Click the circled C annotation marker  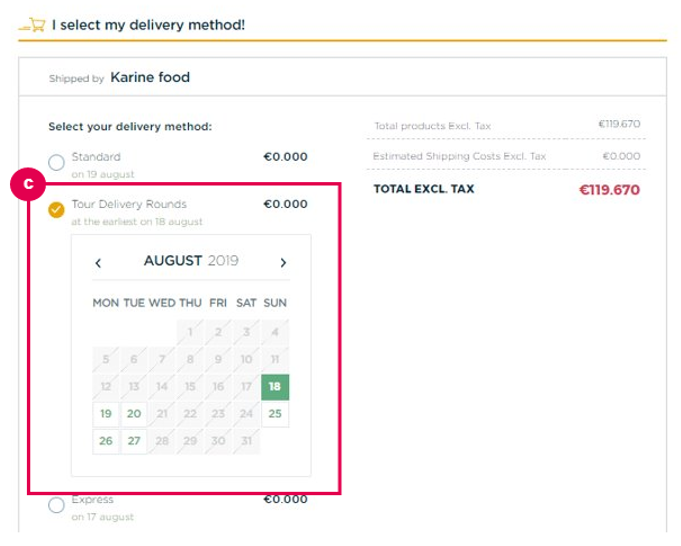28,184
